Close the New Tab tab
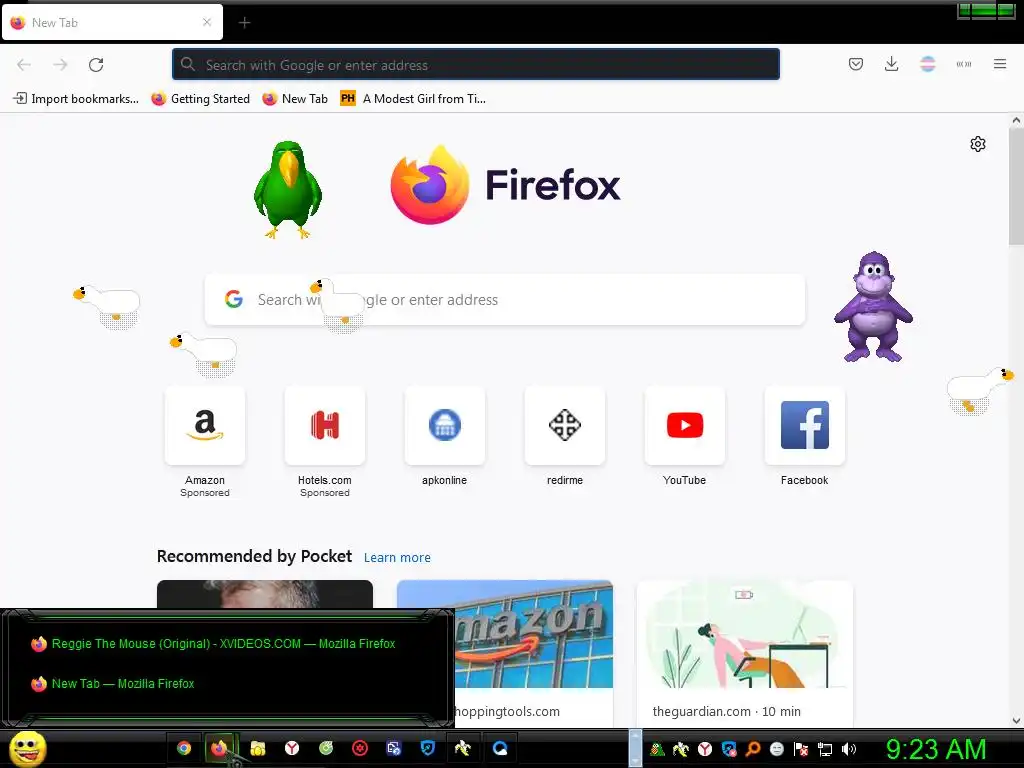Screen dimensions: 1024x768 pyautogui.click(x=207, y=22)
